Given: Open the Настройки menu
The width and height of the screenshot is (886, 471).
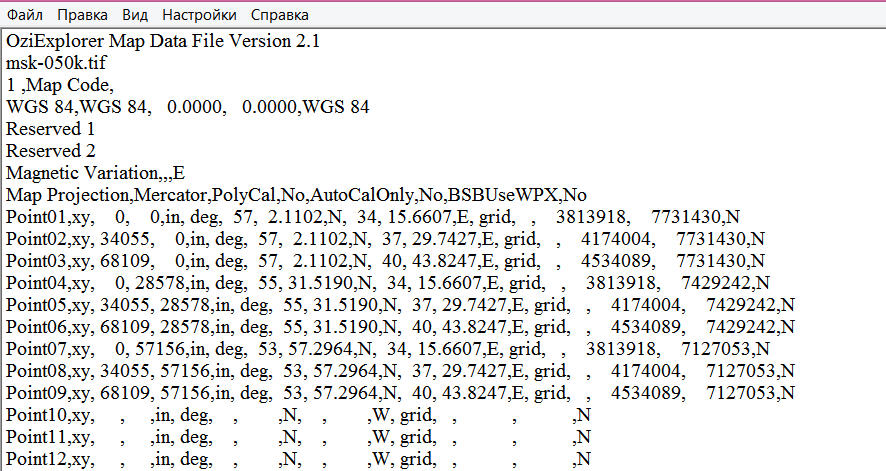Looking at the screenshot, I should pos(199,15).
